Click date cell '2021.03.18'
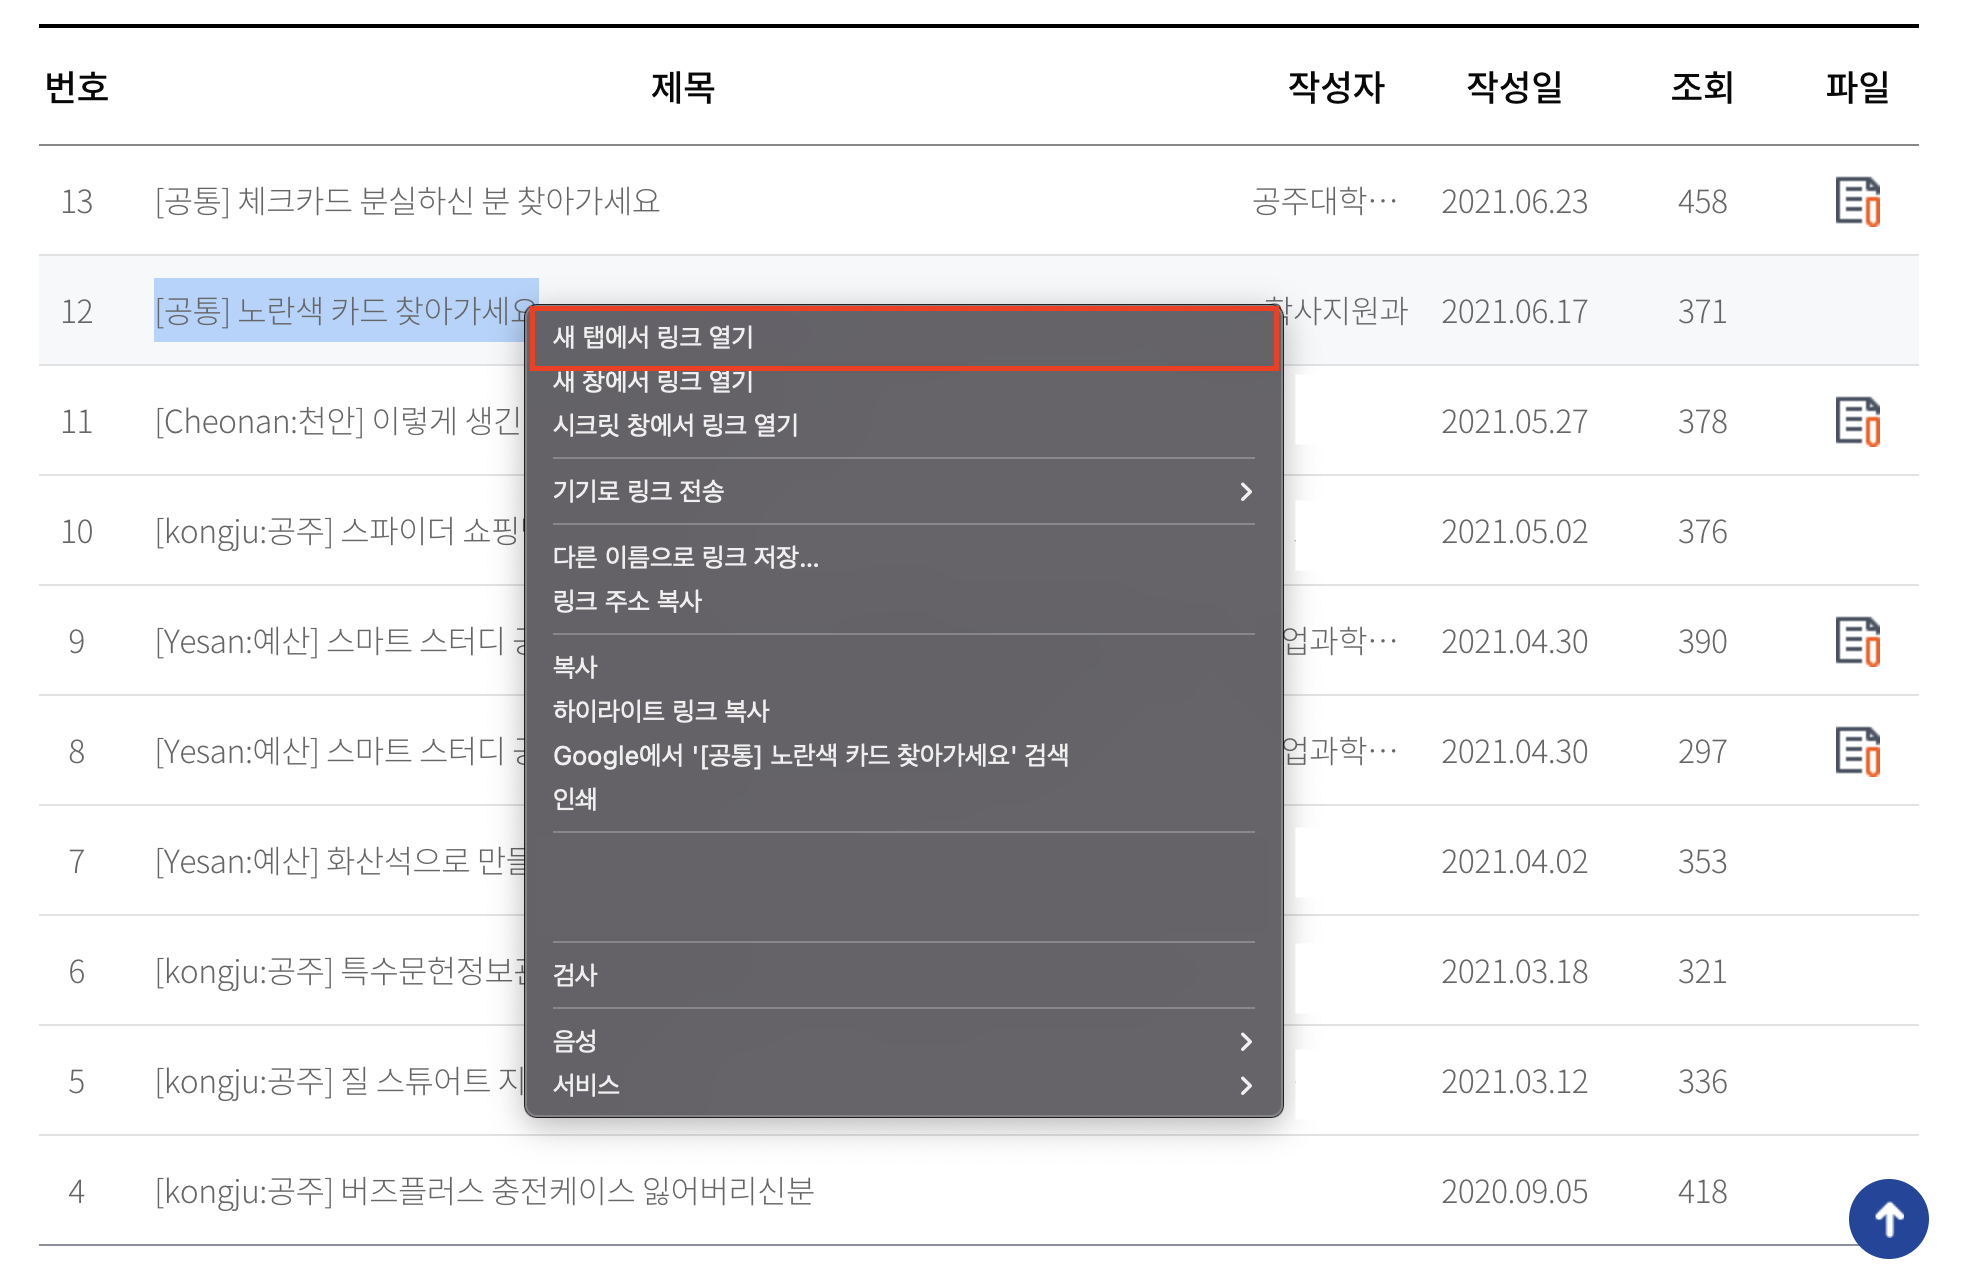The height and width of the screenshot is (1271, 1961). coord(1514,972)
